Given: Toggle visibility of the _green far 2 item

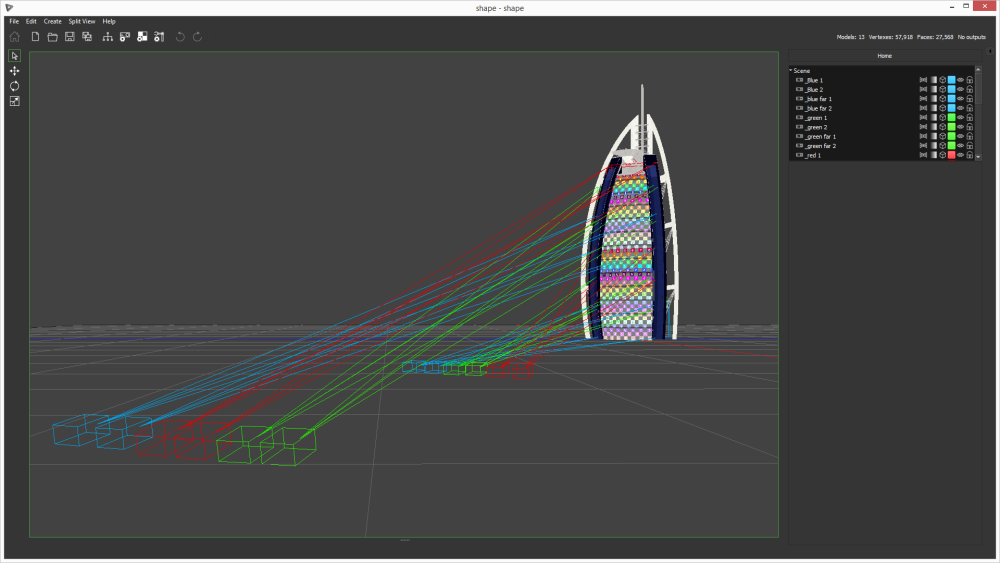Looking at the screenshot, I should tap(960, 146).
